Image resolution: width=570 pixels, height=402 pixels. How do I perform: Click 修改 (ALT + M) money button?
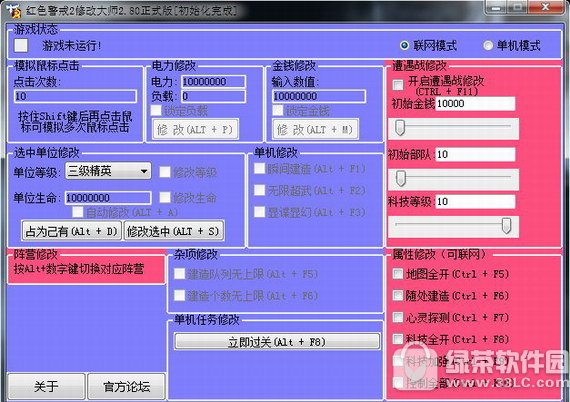[x=315, y=129]
